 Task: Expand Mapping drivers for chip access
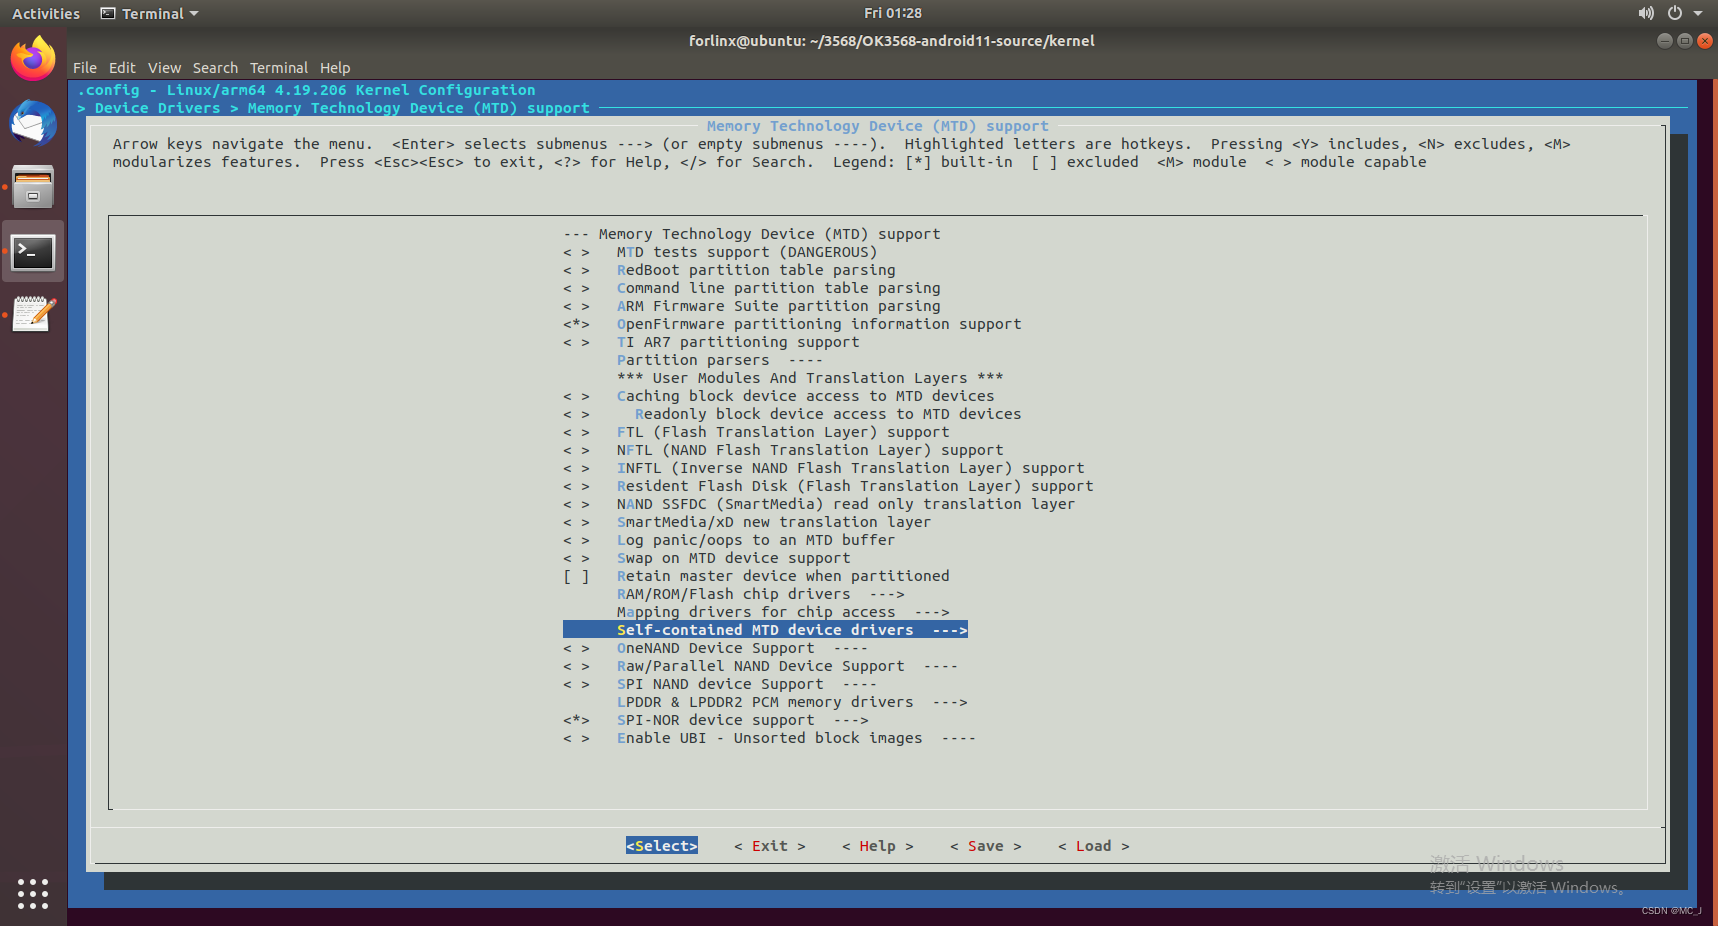(x=783, y=612)
